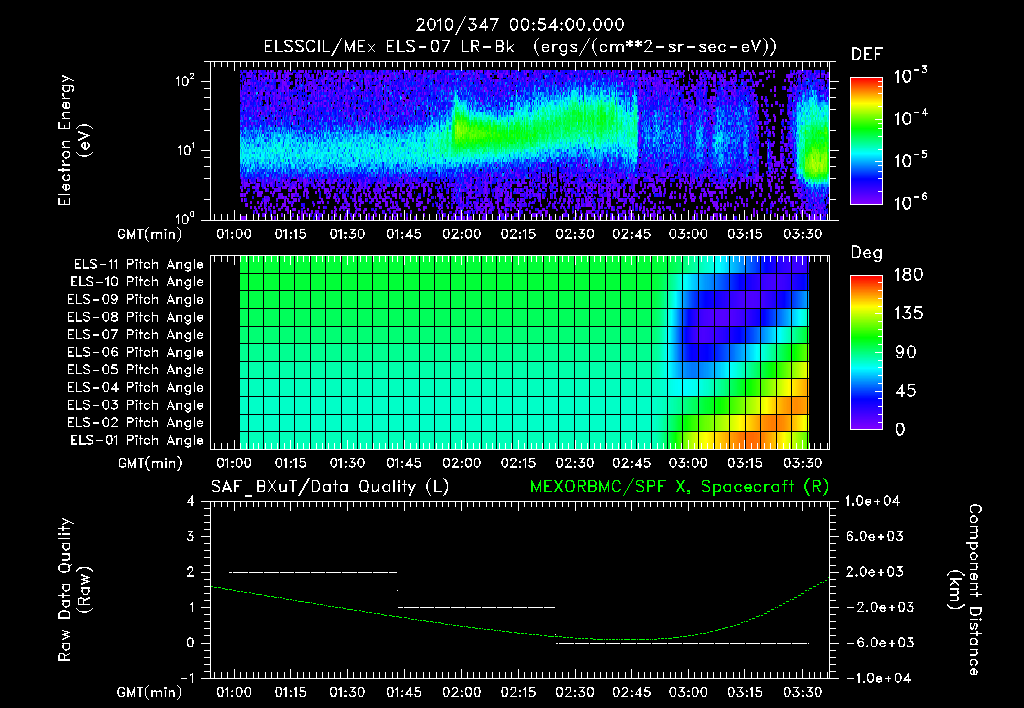Screen dimensions: 1024x708
Task: Select the 10^-5 DEF scale label
Action: point(910,160)
